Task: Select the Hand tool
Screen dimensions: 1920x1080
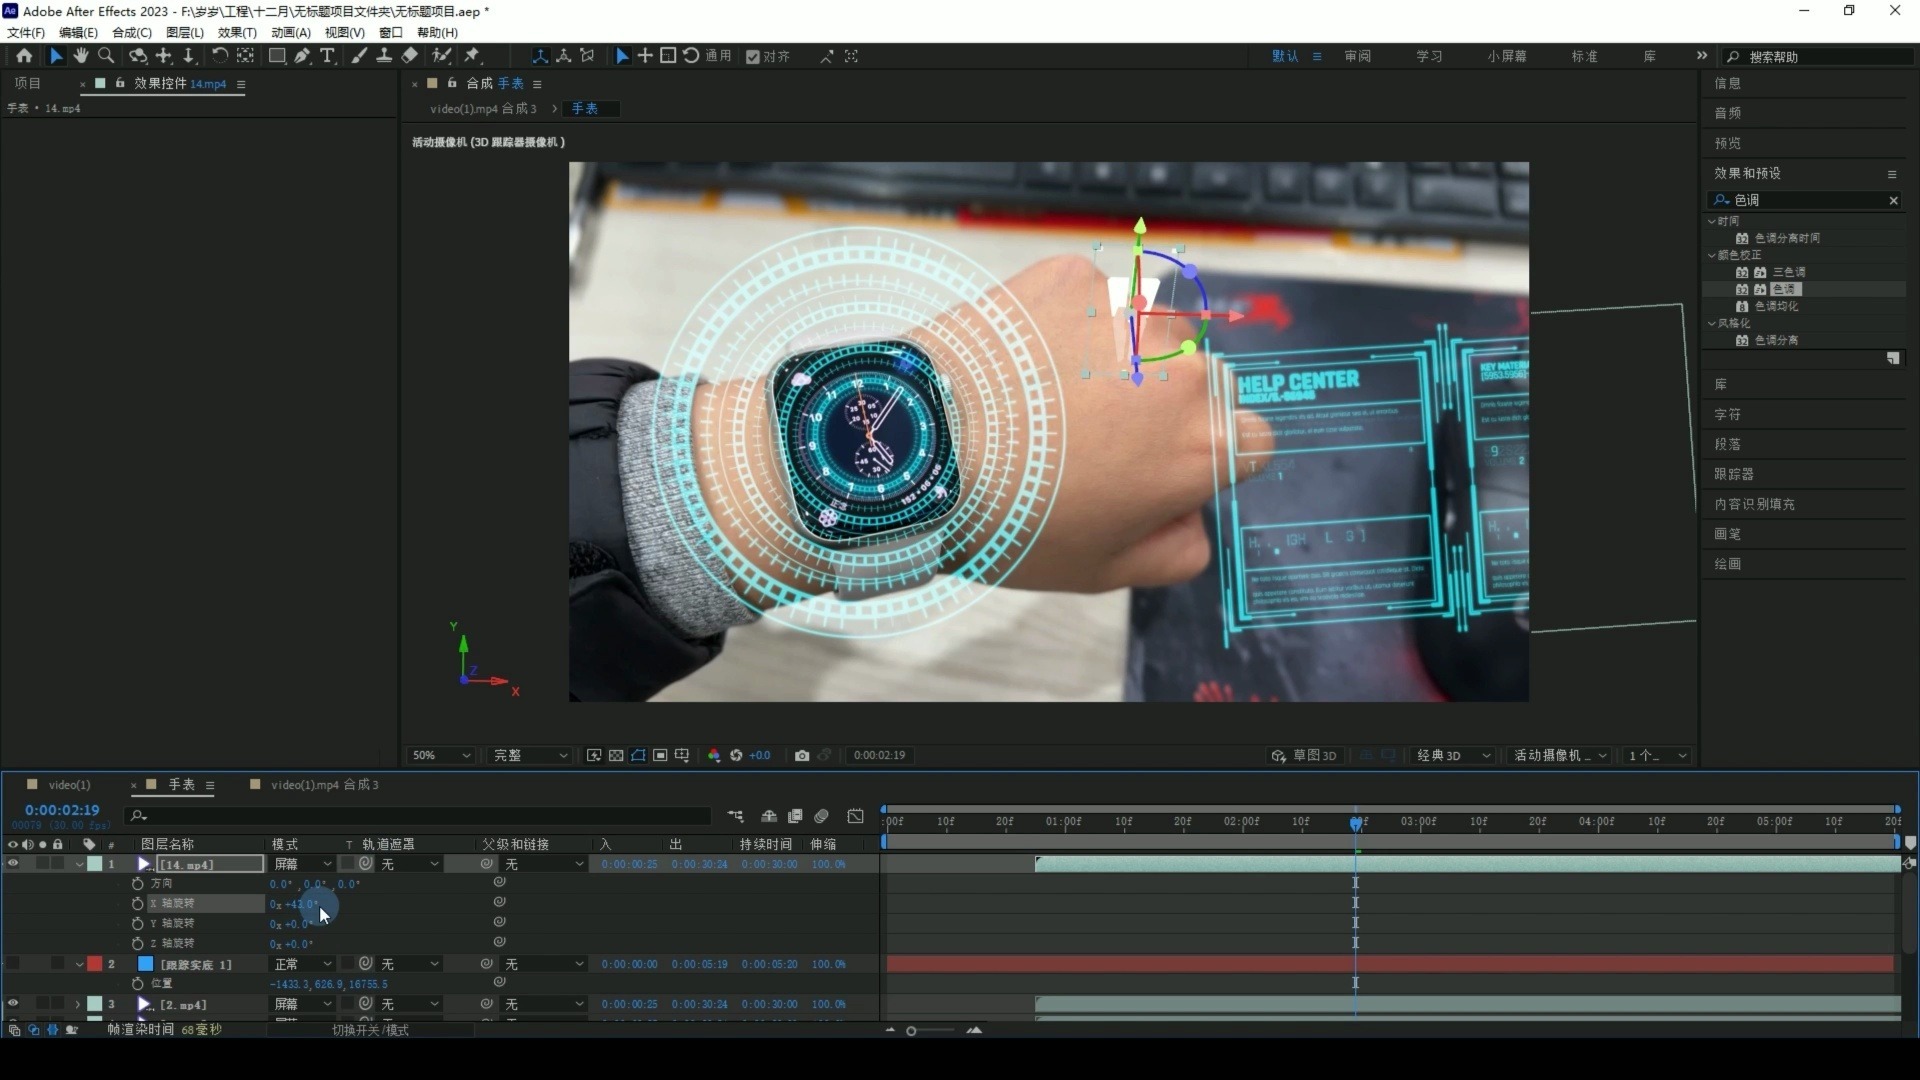Action: (x=80, y=56)
